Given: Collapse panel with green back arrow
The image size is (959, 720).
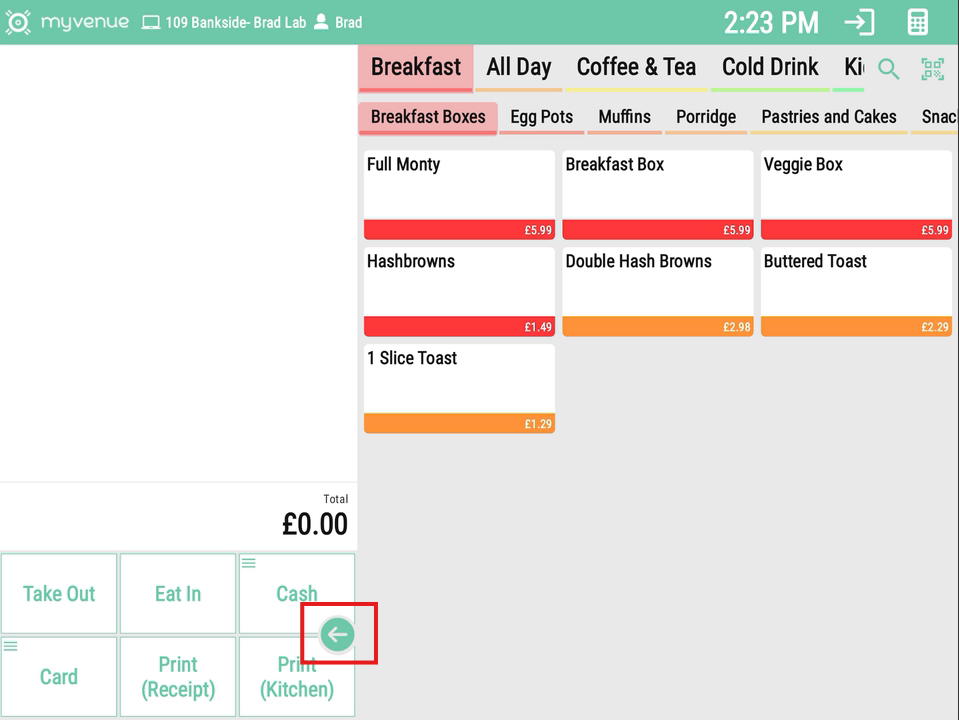Looking at the screenshot, I should pyautogui.click(x=338, y=634).
